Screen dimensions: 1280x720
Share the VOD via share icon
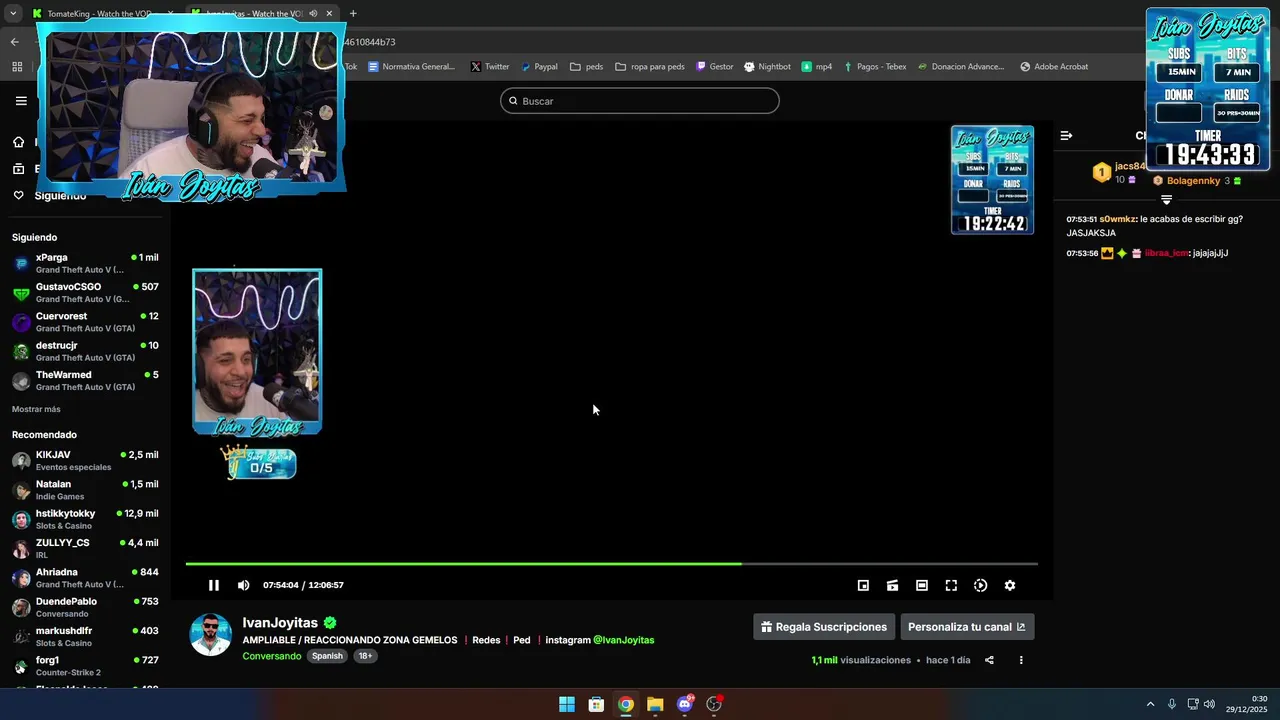click(989, 660)
